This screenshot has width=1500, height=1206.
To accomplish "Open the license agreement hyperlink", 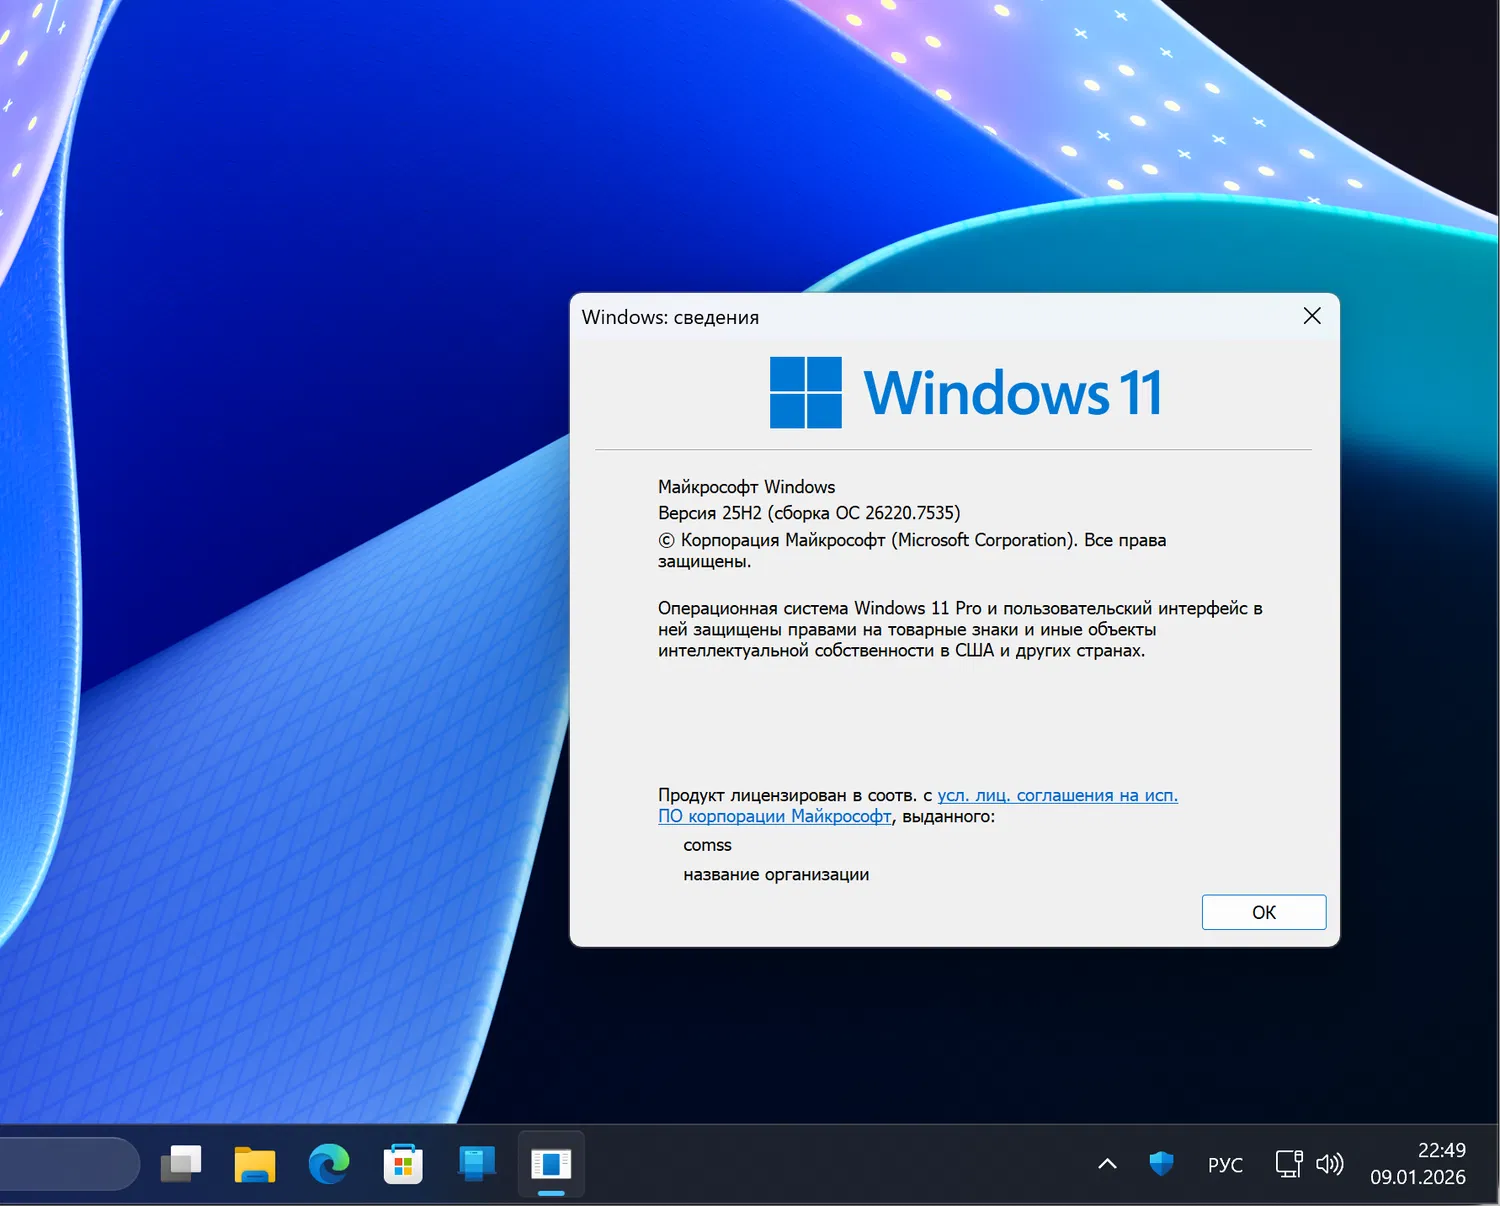I will pyautogui.click(x=1057, y=795).
